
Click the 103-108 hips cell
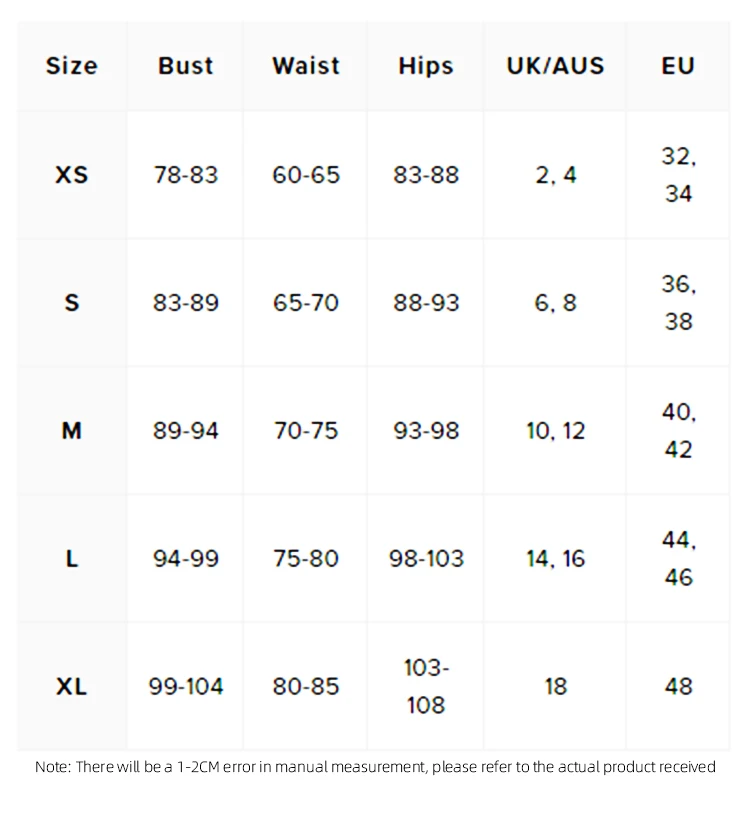[426, 686]
